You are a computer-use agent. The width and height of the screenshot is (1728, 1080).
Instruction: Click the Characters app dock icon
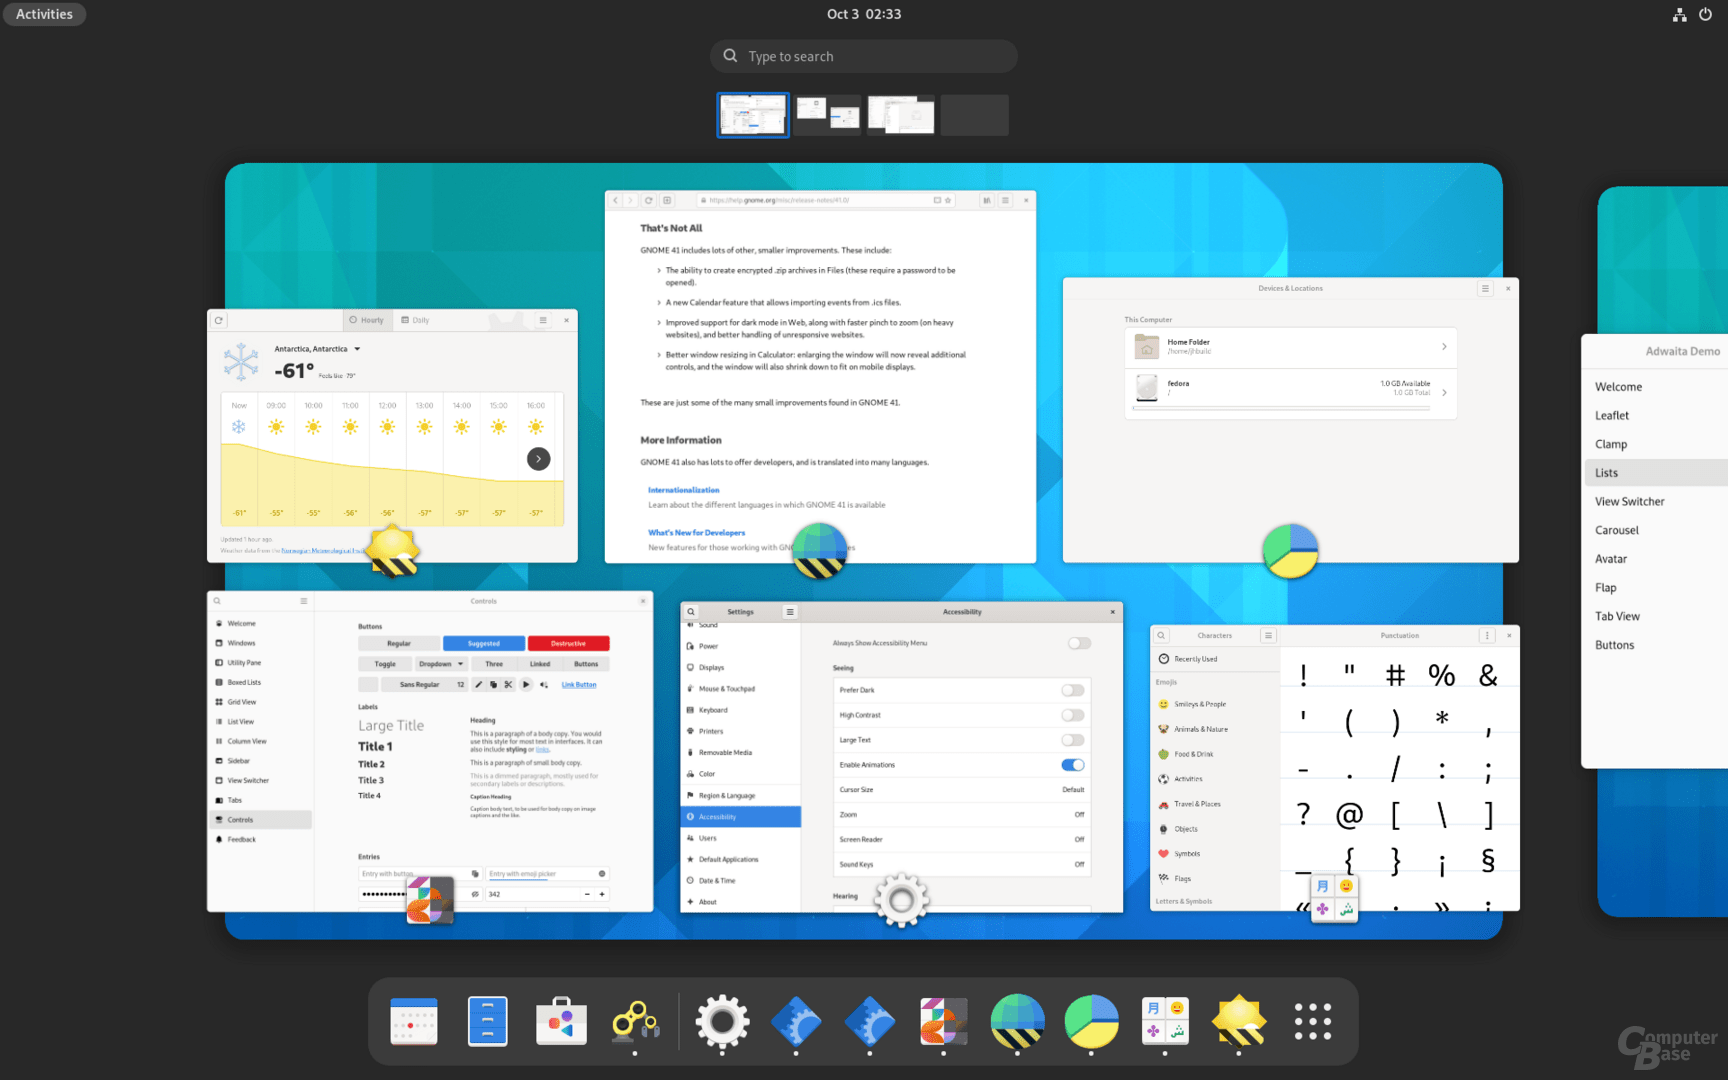pyautogui.click(x=1165, y=1021)
